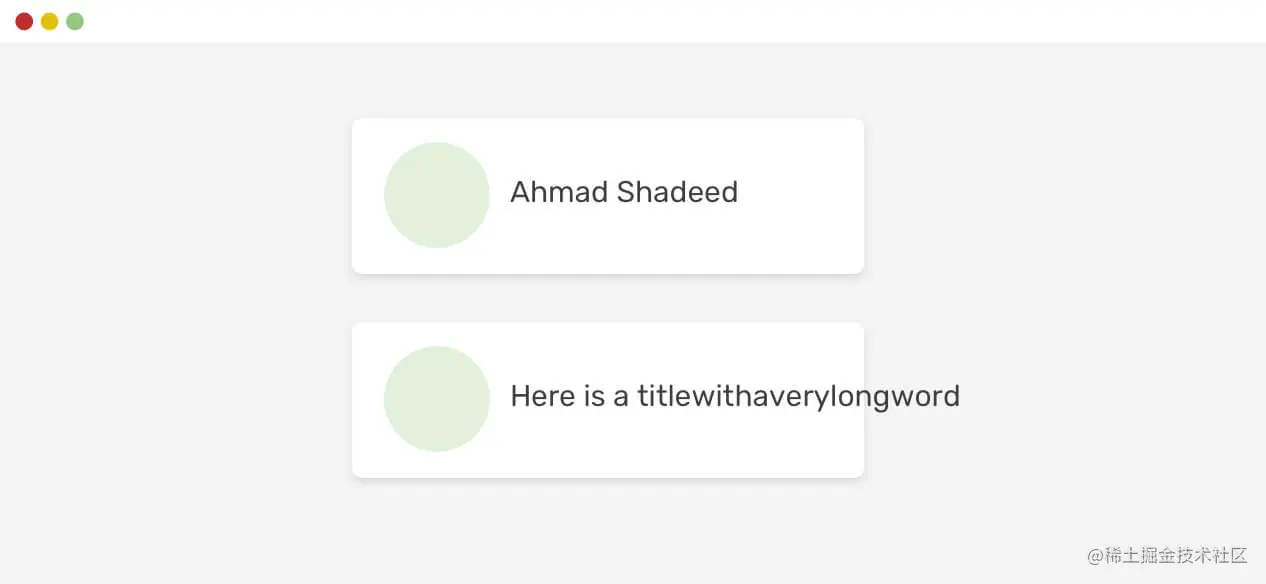Click the word "Here" in the second card
1266x584 pixels.
(544, 397)
